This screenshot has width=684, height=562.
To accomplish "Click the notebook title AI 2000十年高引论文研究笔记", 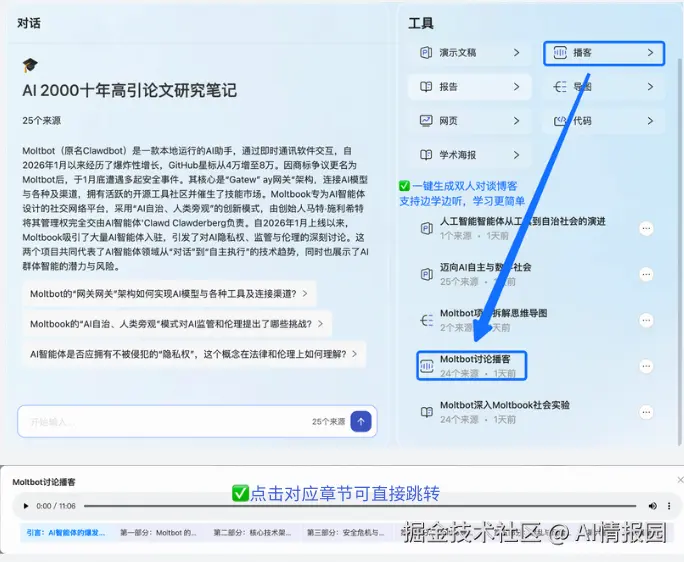I will 129,90.
